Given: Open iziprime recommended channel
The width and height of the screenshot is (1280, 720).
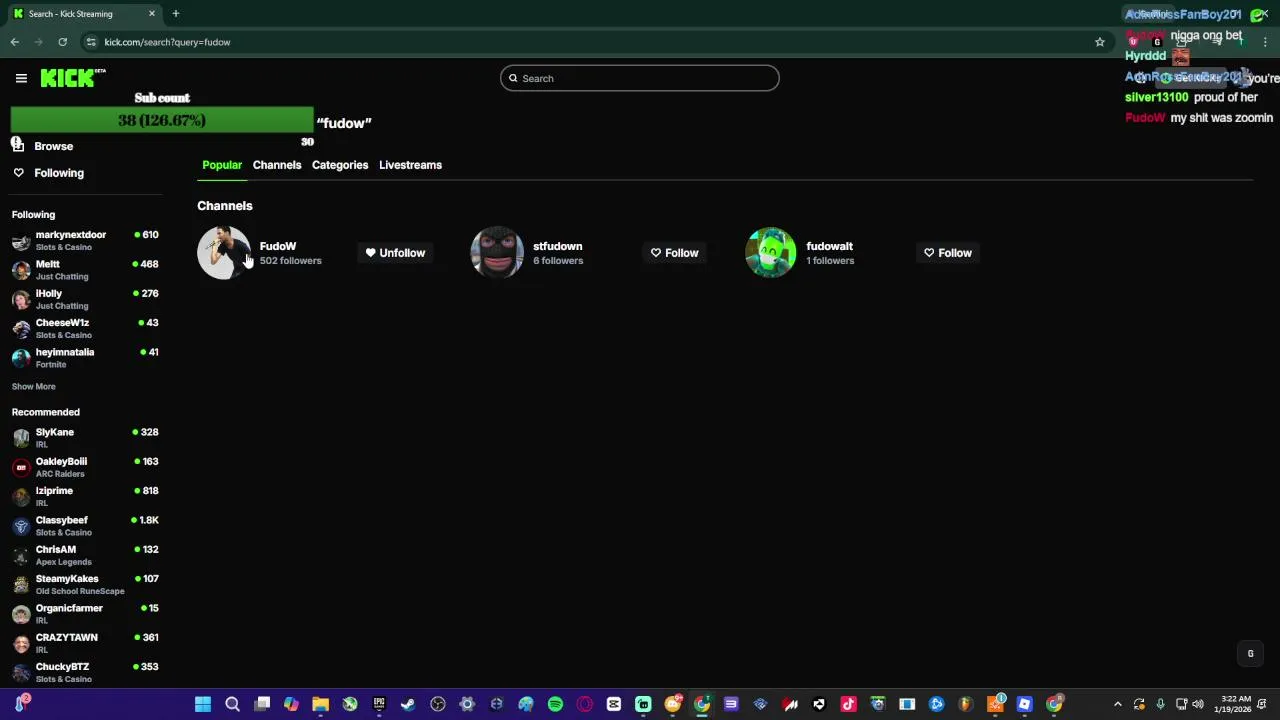Looking at the screenshot, I should tap(85, 497).
